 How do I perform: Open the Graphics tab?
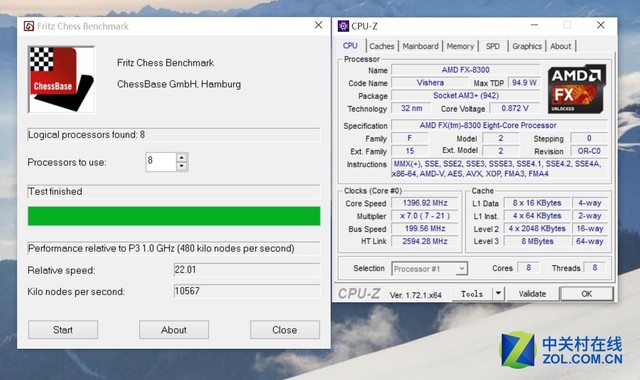[527, 46]
